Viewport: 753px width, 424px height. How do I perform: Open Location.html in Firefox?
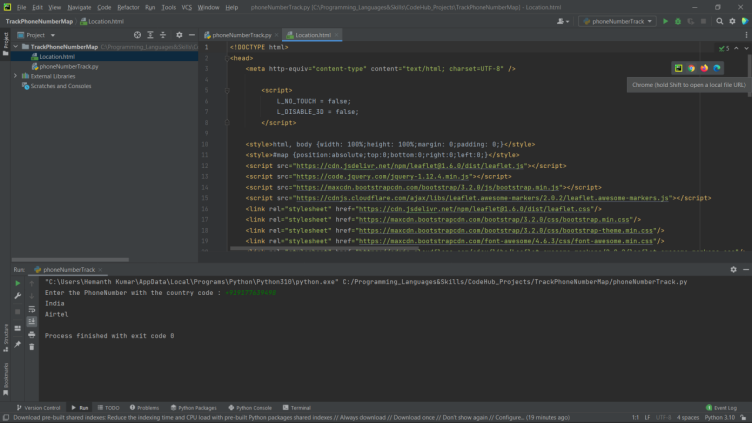coord(704,68)
